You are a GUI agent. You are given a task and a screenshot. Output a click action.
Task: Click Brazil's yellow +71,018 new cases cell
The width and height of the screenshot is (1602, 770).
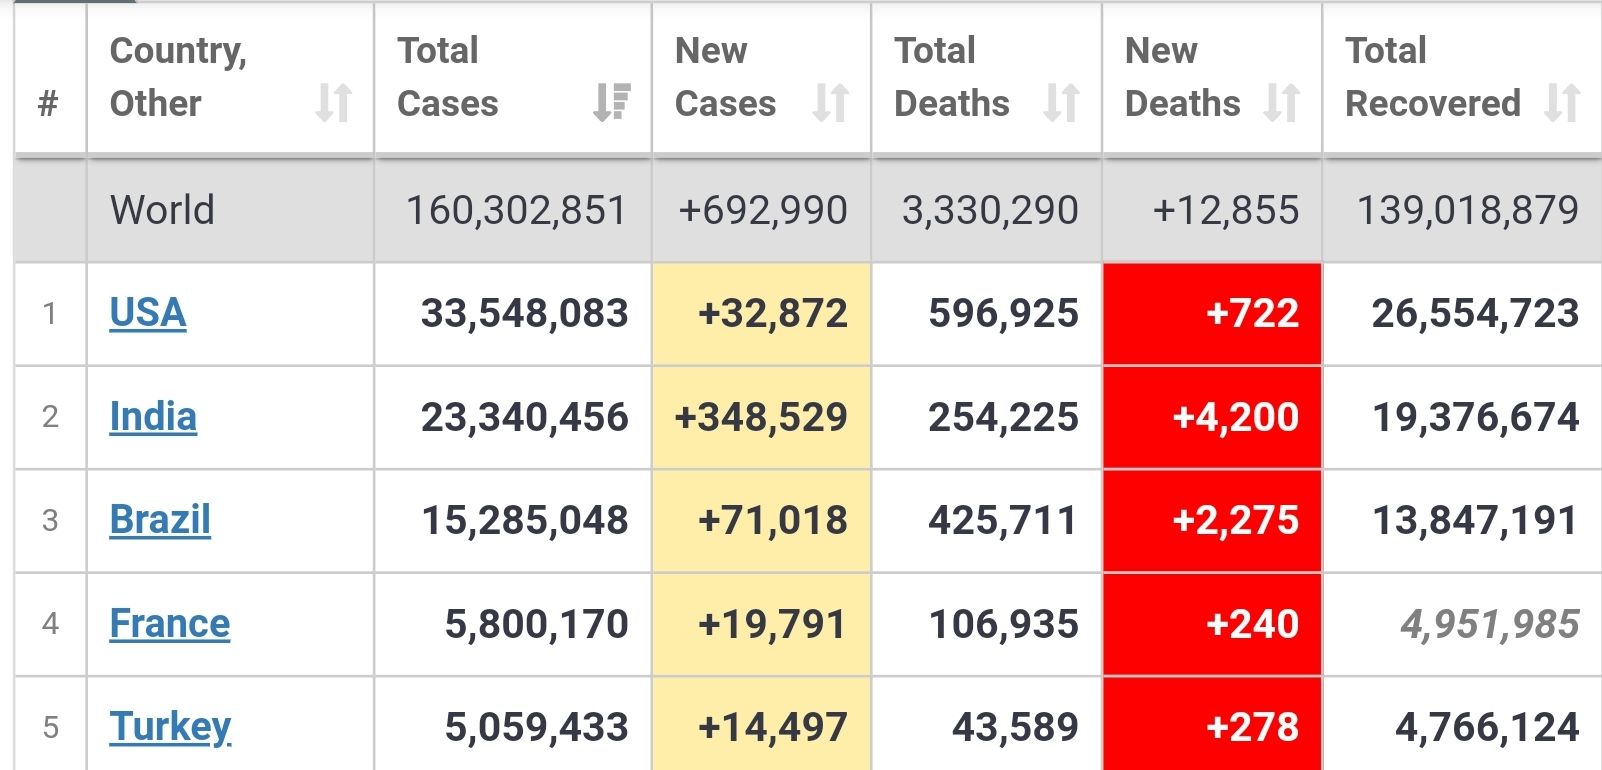pyautogui.click(x=773, y=521)
